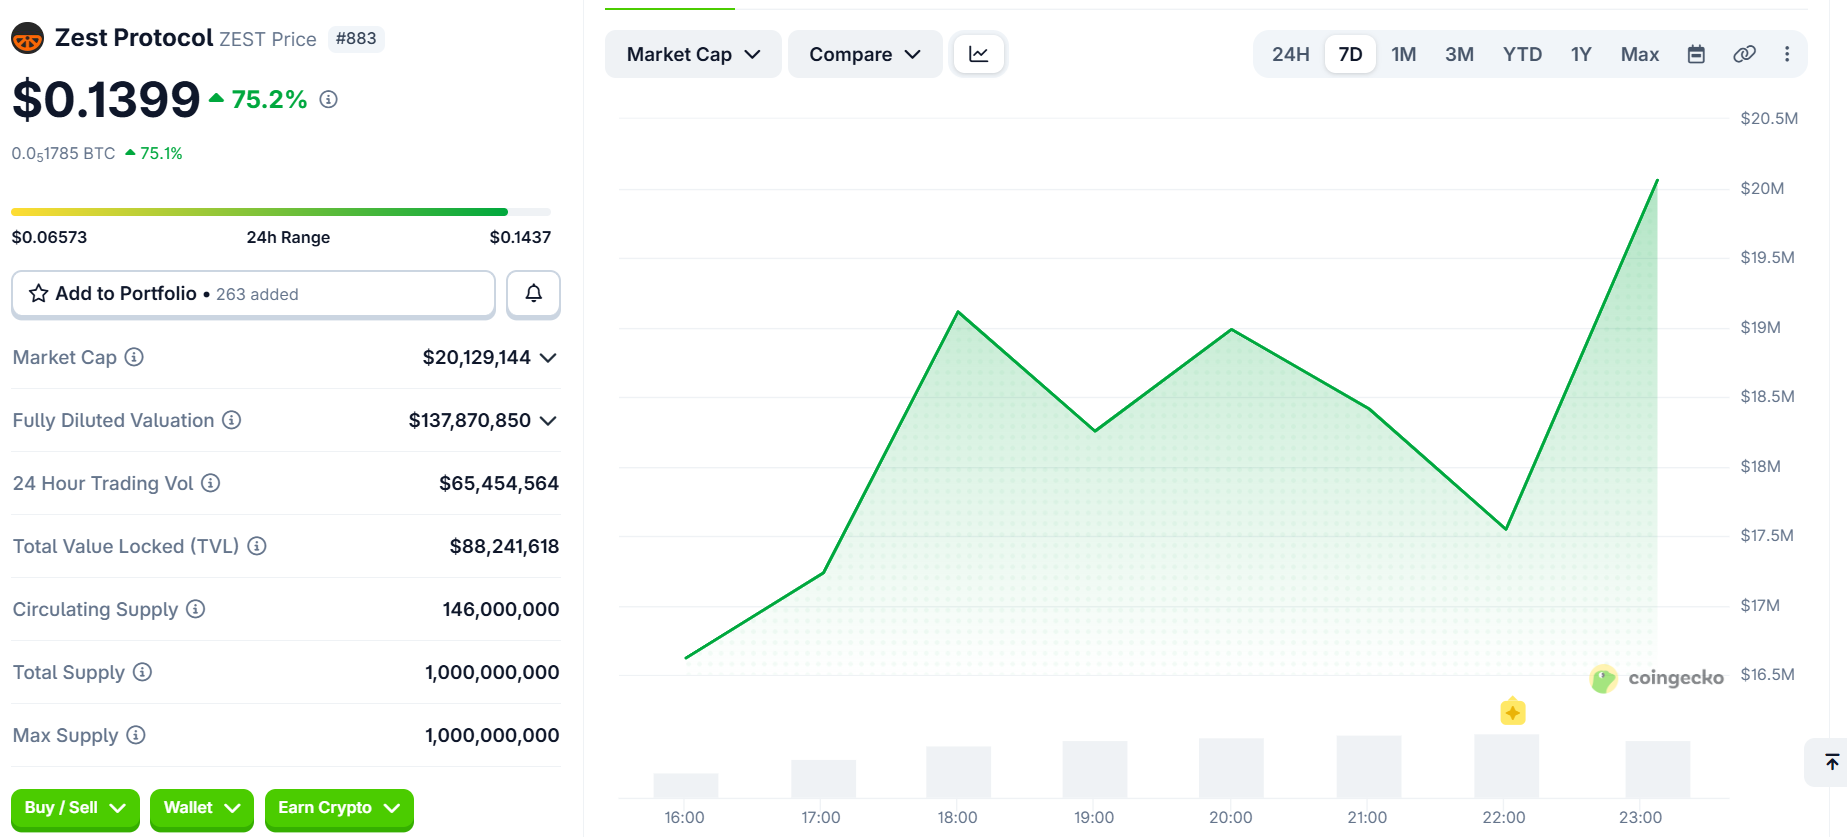1847x837 pixels.
Task: Switch to line chart type icon
Action: [979, 54]
